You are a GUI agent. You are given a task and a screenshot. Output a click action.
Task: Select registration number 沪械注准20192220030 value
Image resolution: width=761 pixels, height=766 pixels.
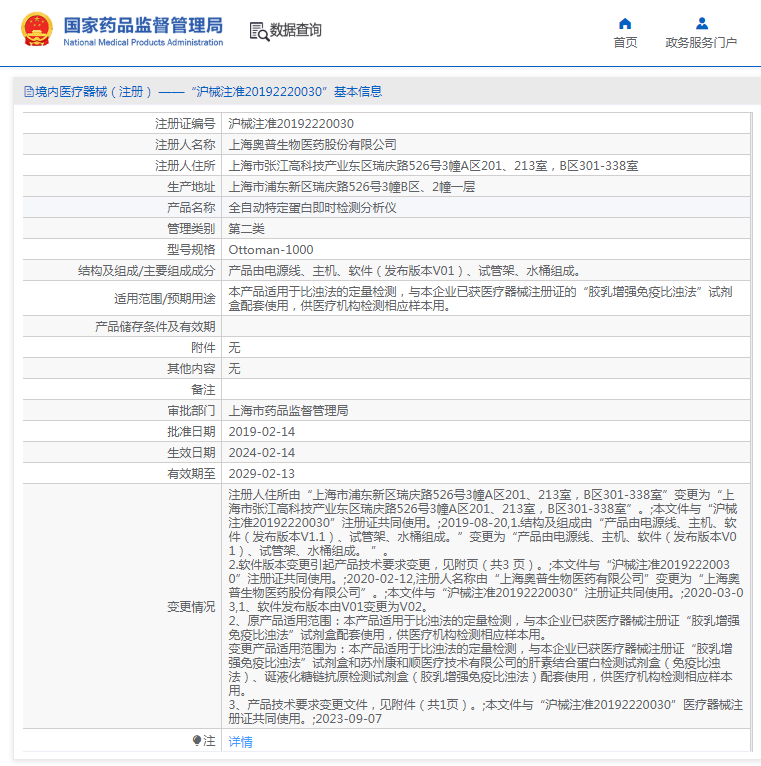coord(291,124)
